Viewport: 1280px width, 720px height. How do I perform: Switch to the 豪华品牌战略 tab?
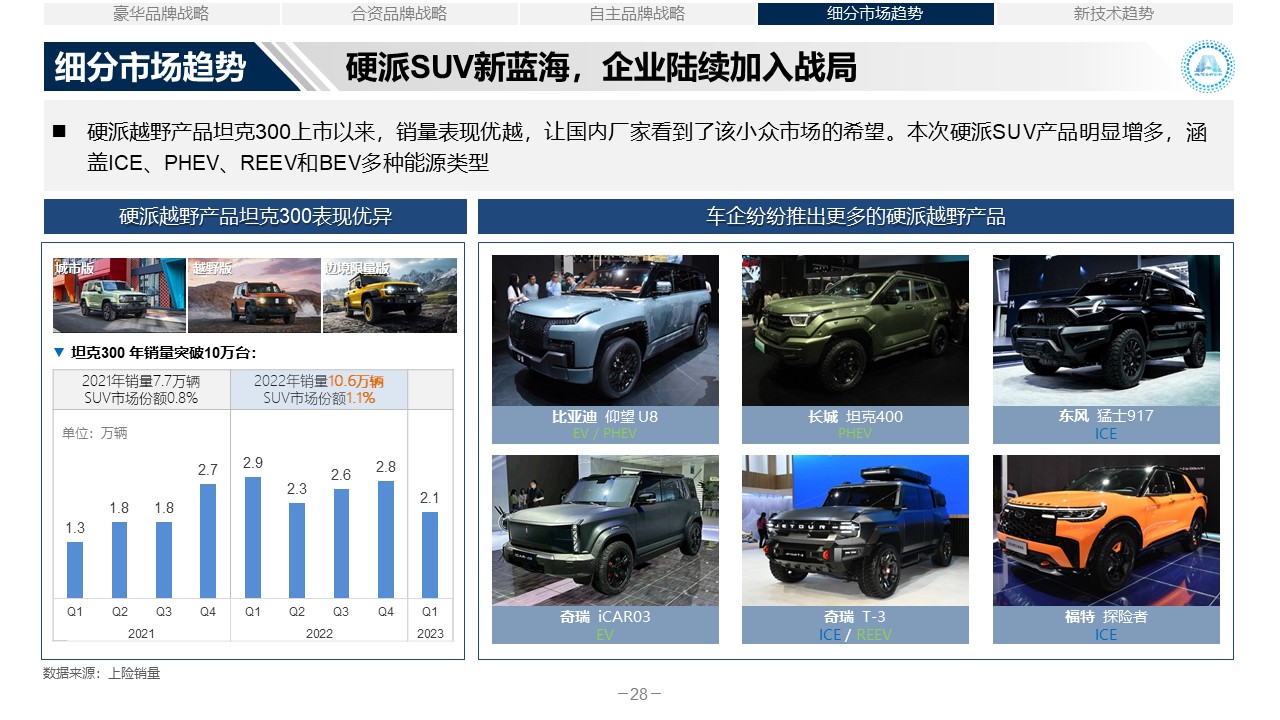pyautogui.click(x=161, y=14)
